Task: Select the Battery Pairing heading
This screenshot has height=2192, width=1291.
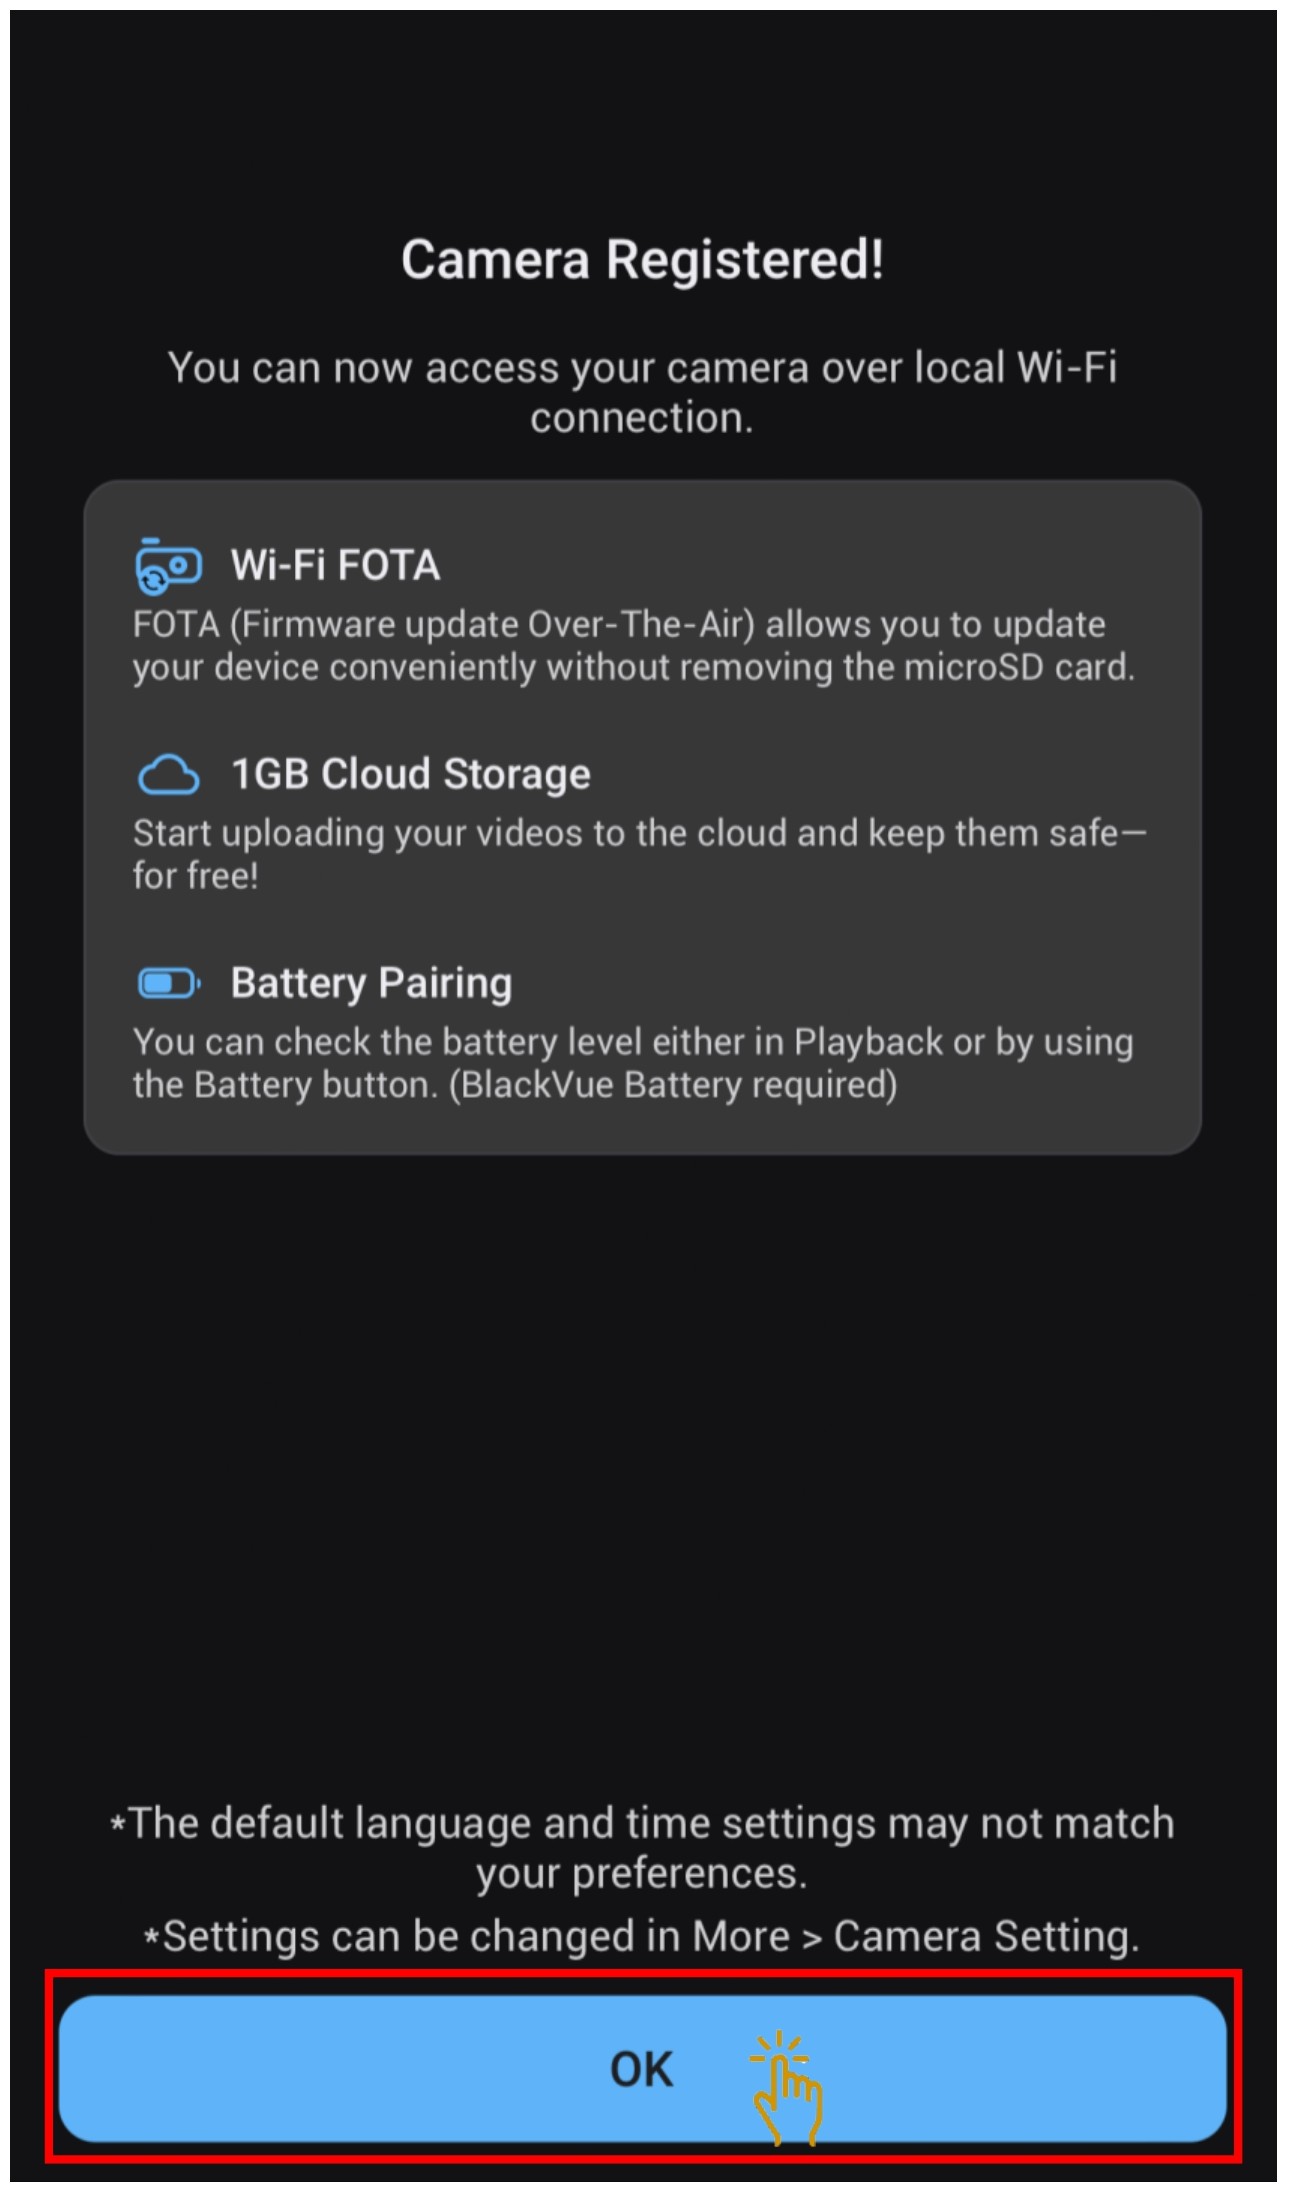Action: pyautogui.click(x=371, y=983)
